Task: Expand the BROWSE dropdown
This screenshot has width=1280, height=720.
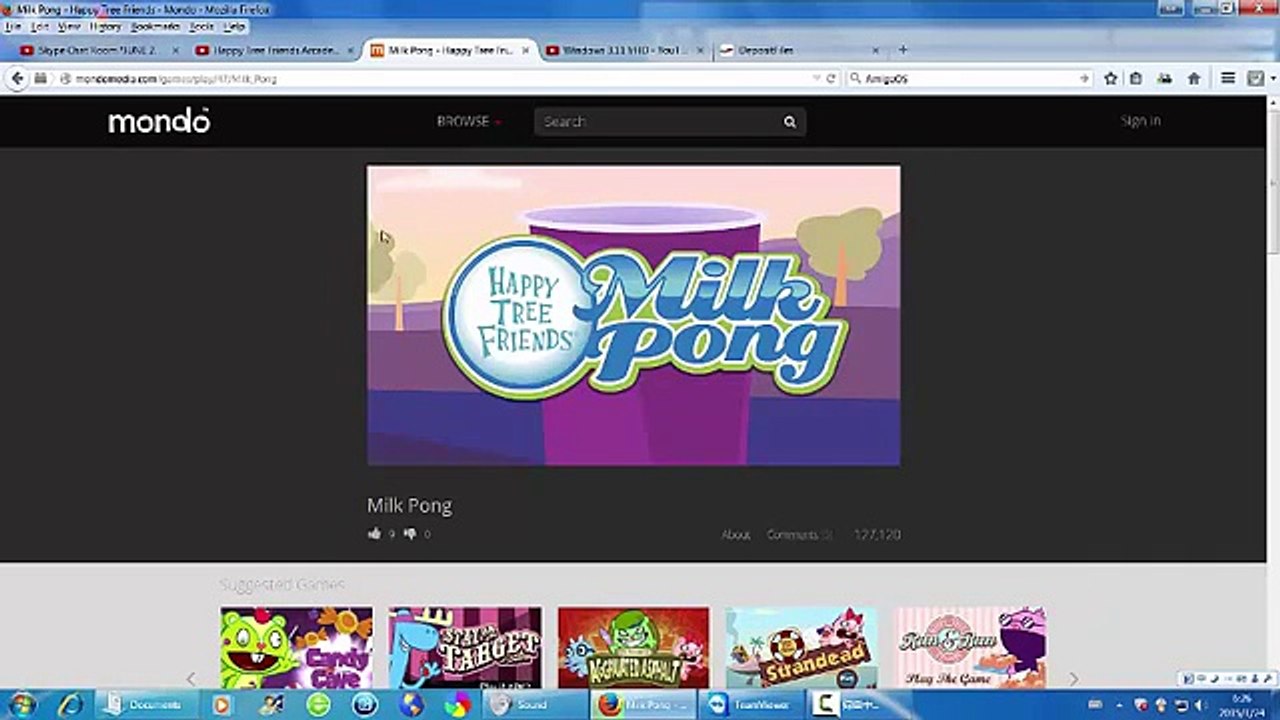Action: [x=469, y=121]
